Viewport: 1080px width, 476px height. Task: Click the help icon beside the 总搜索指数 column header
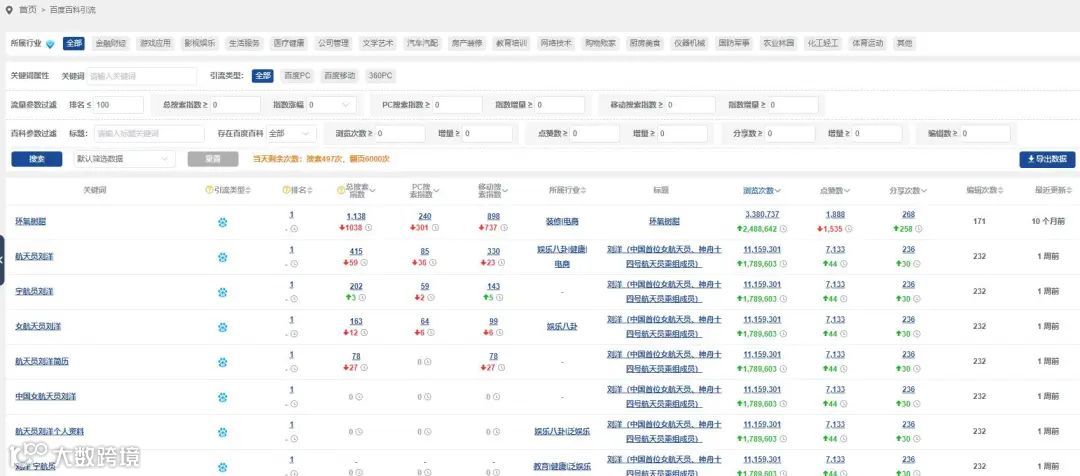(341, 190)
